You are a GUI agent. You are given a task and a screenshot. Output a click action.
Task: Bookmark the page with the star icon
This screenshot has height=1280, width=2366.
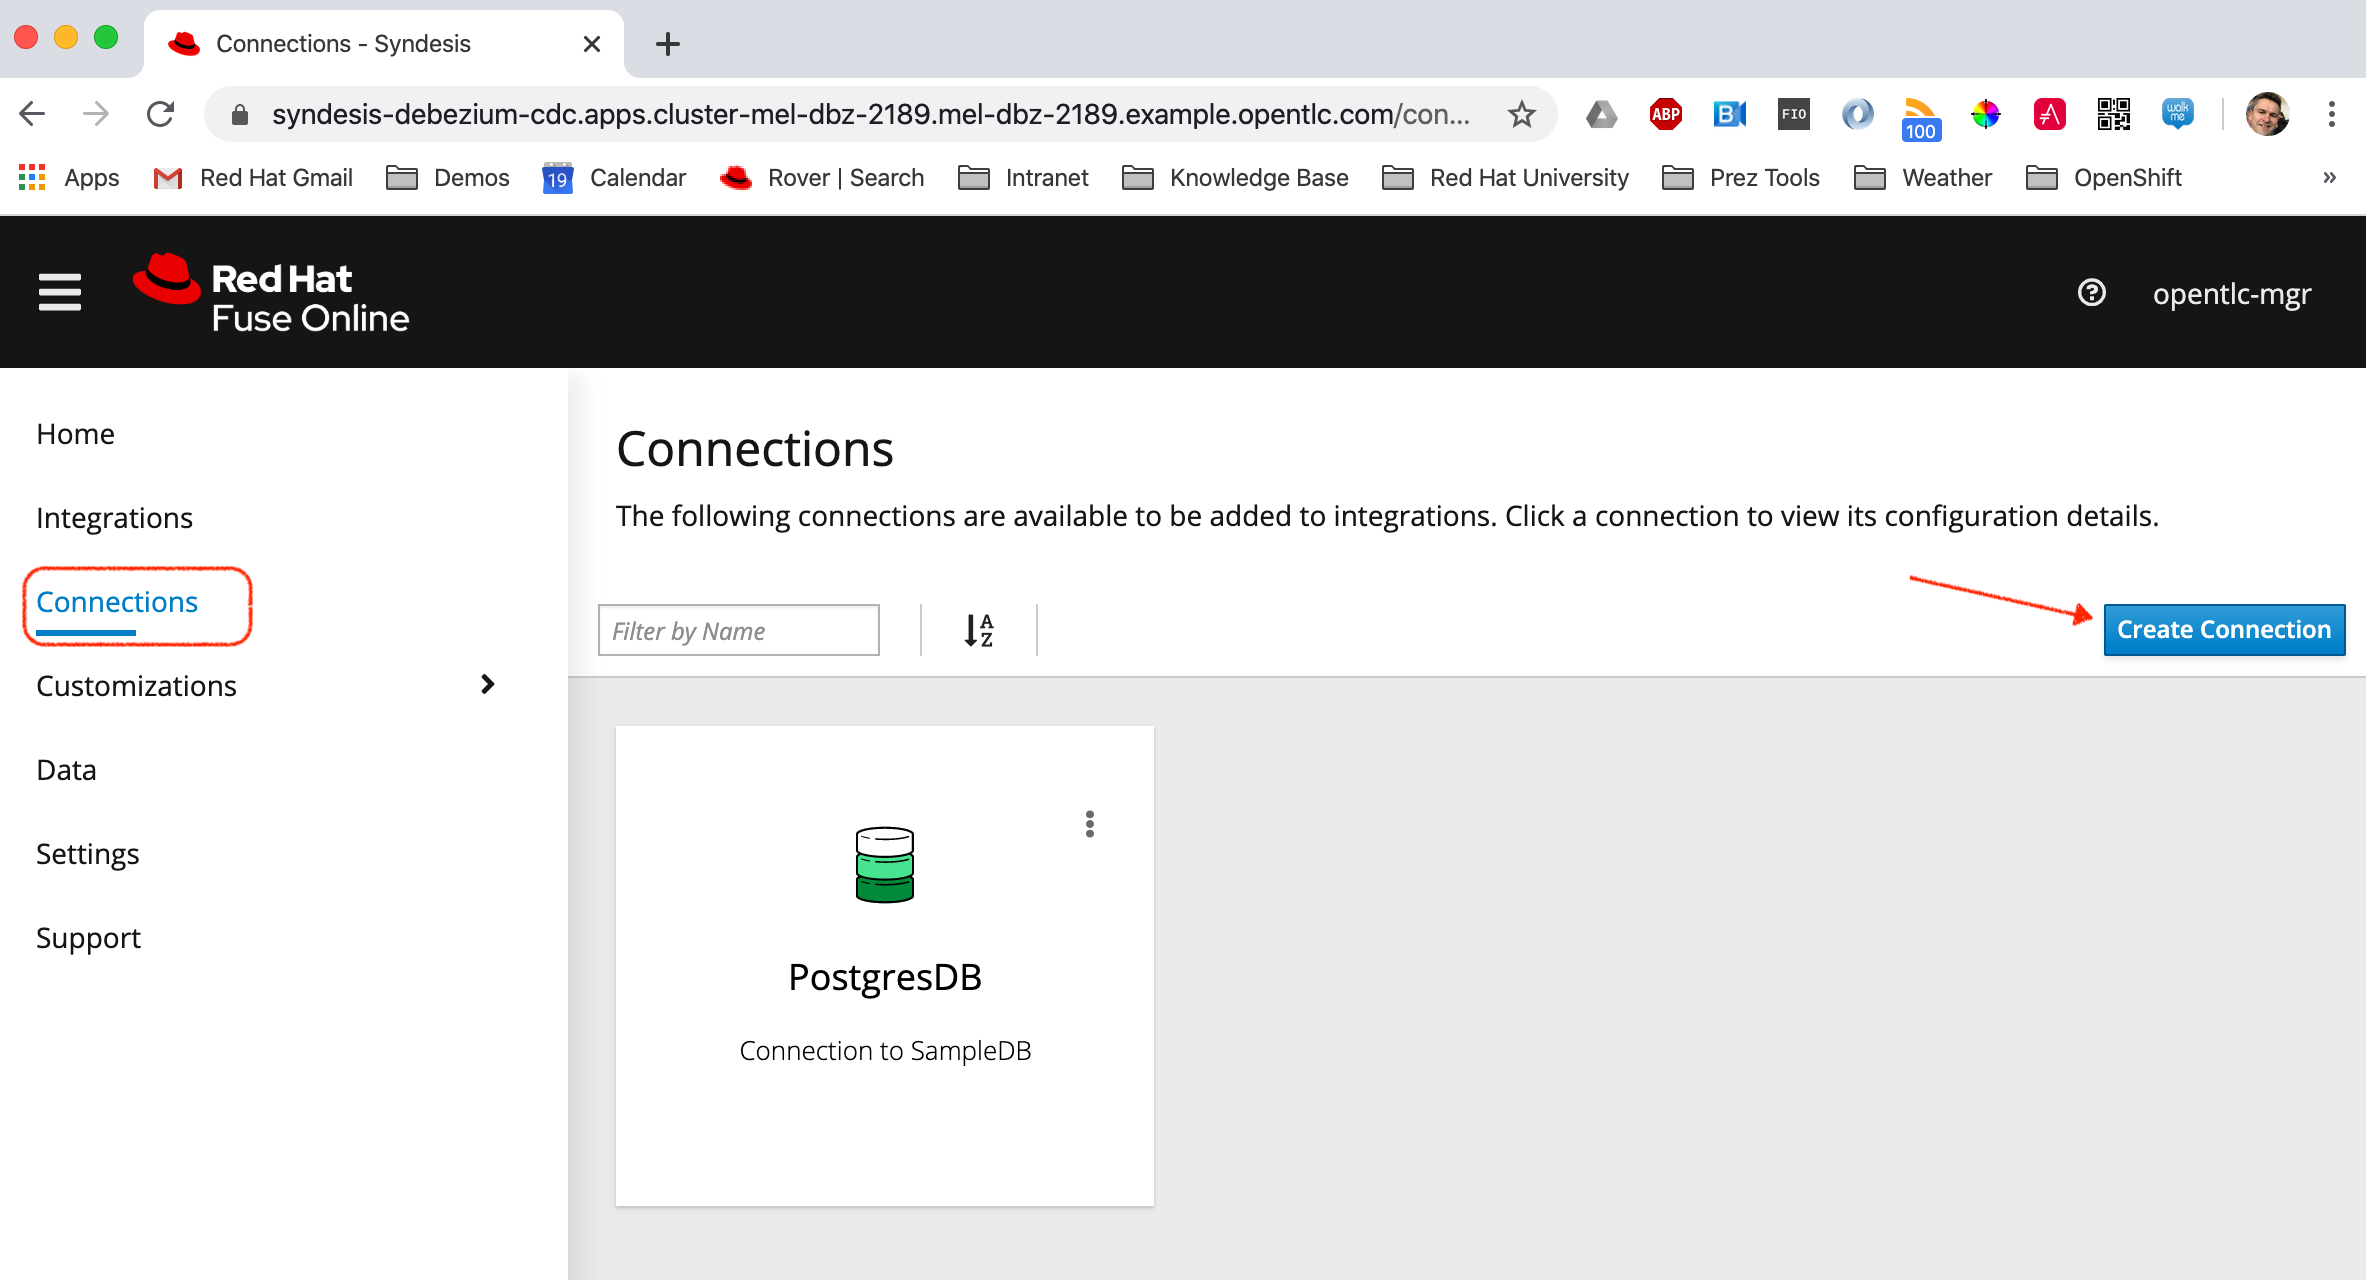coord(1521,114)
